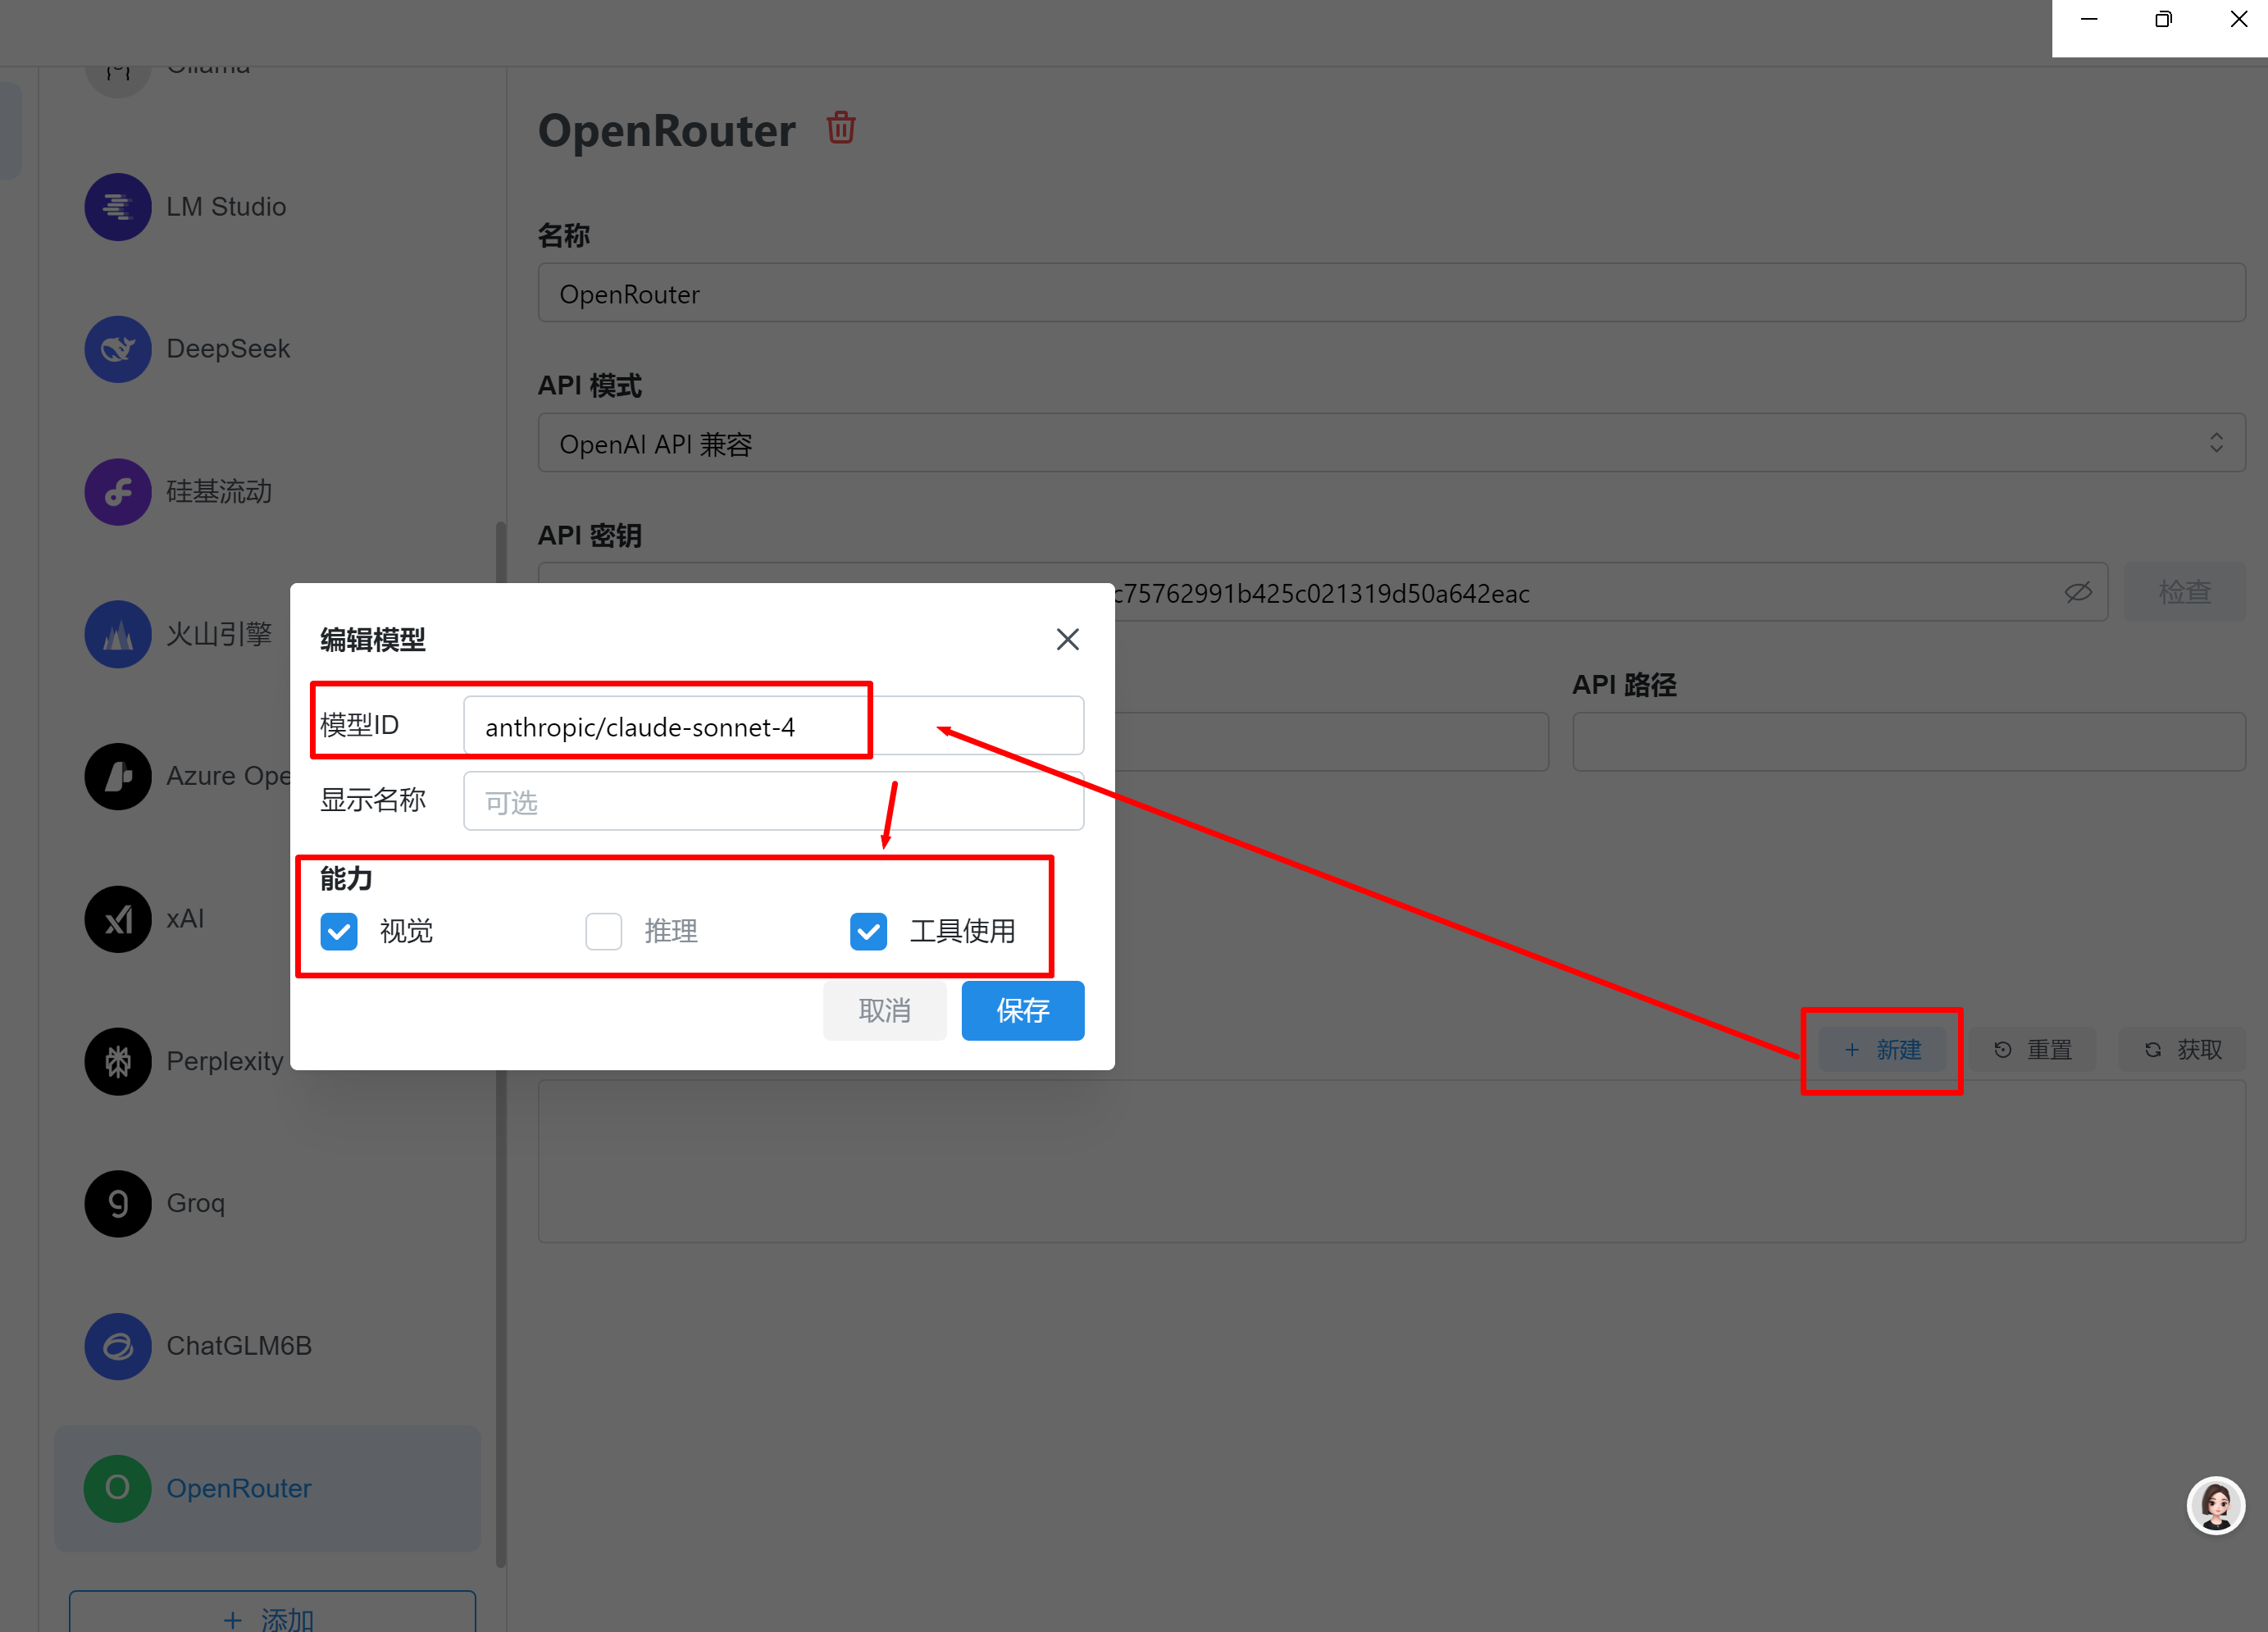
Task: Minimize the application window
Action: click(2089, 20)
